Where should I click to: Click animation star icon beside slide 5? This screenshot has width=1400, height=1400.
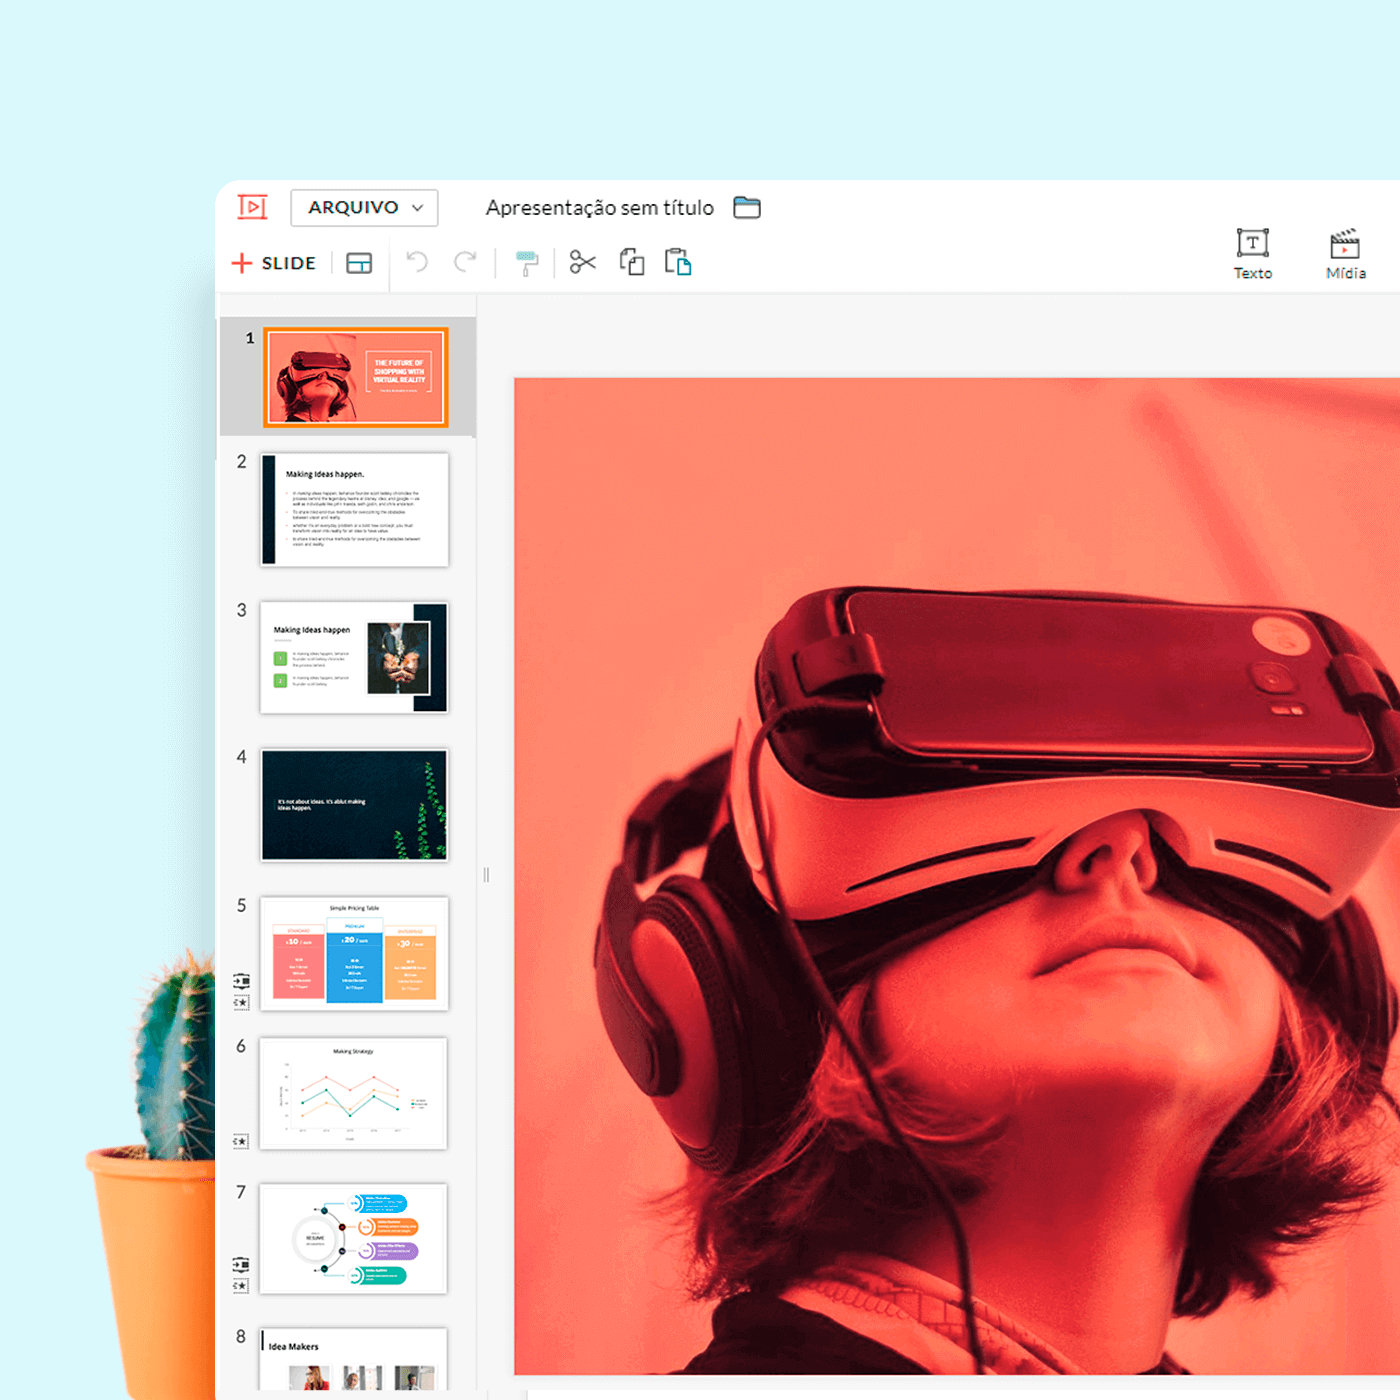[241, 1002]
